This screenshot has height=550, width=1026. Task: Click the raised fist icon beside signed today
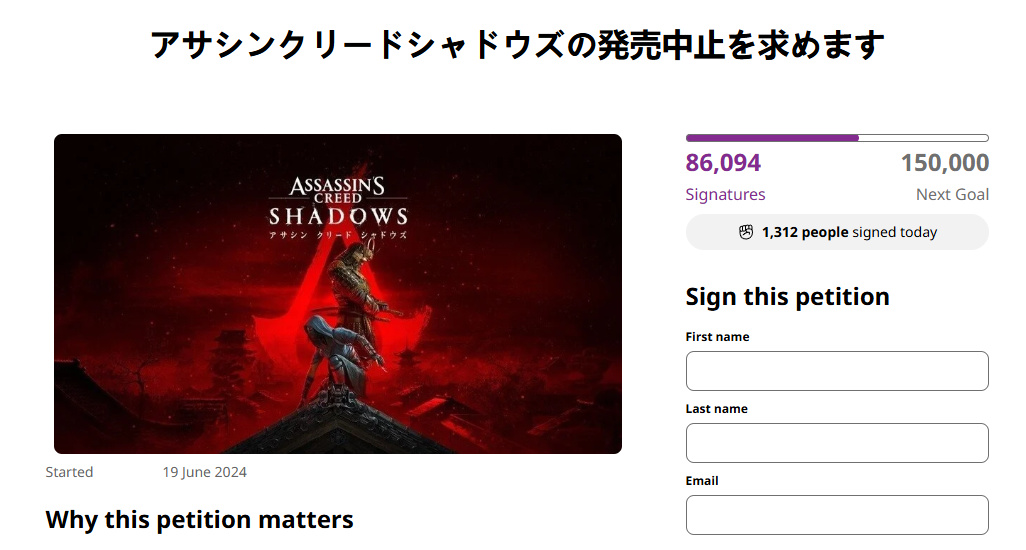(746, 232)
